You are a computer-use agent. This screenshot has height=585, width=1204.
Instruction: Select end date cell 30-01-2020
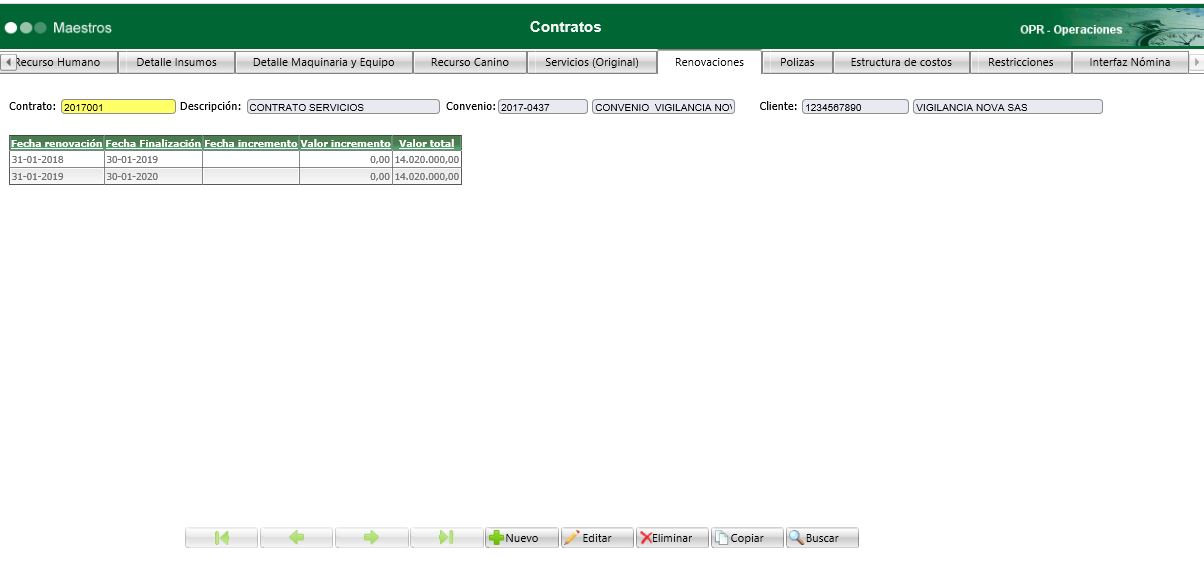click(153, 176)
